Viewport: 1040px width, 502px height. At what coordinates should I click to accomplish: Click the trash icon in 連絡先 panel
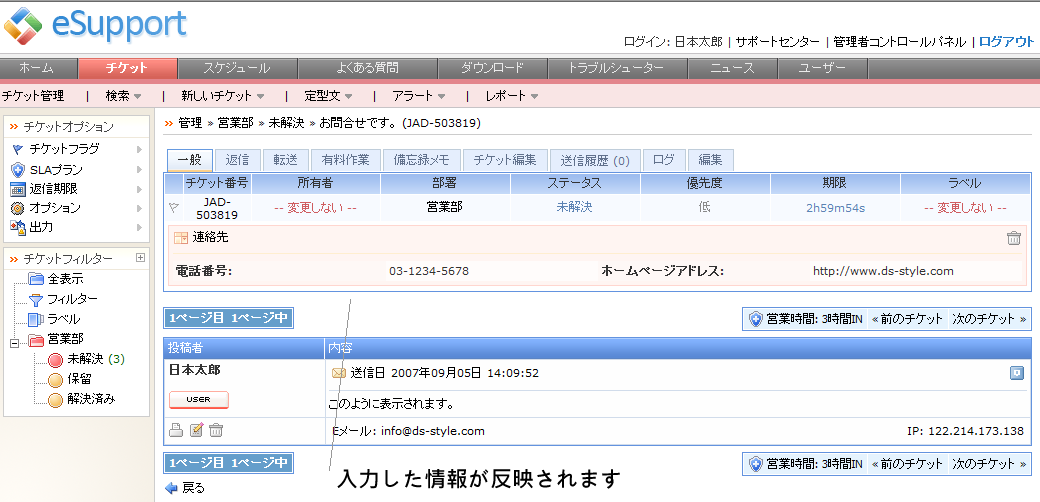(x=1013, y=238)
